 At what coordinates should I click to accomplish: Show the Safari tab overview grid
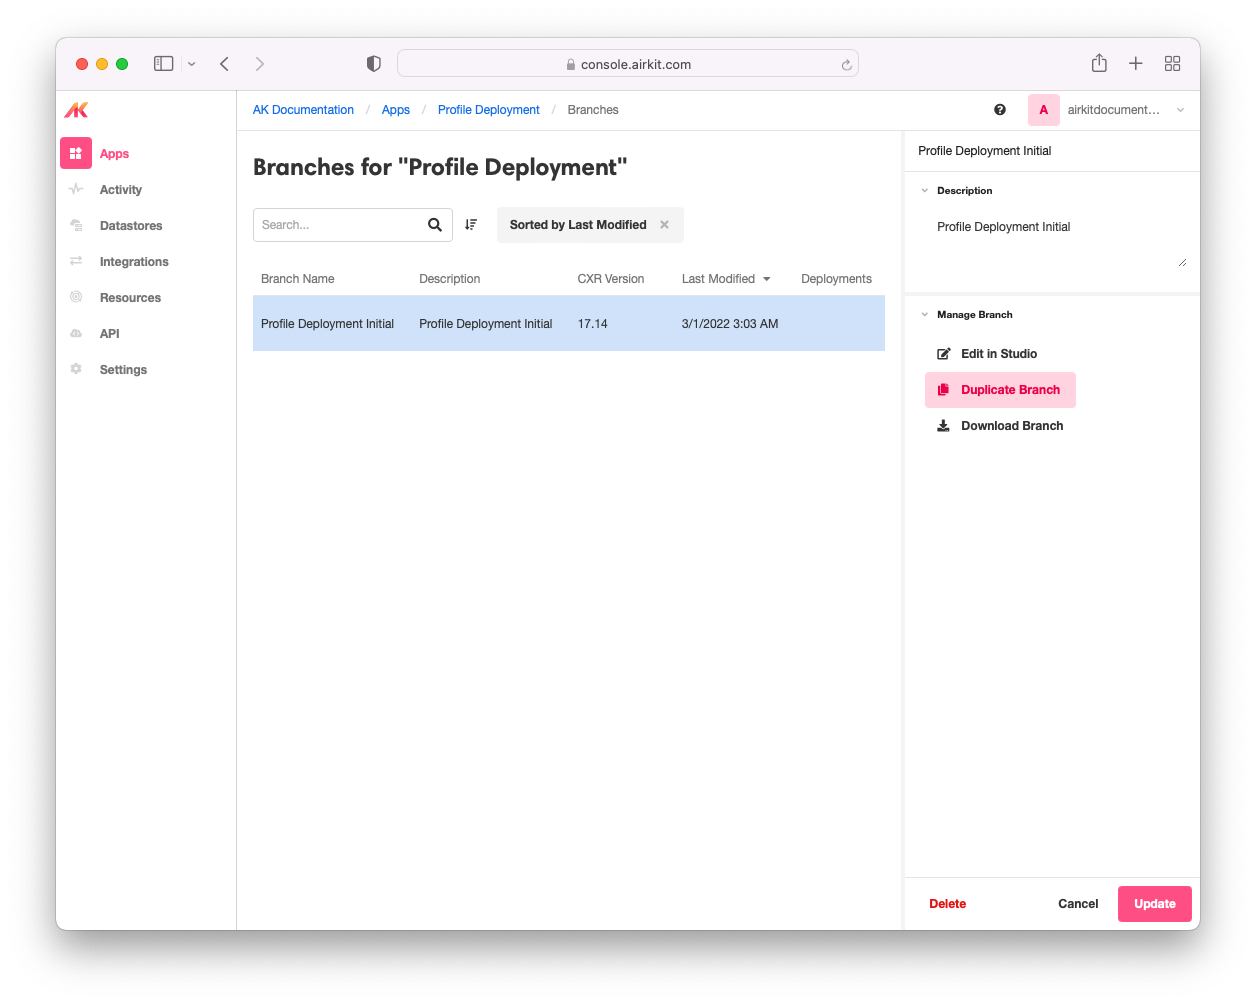(1173, 64)
